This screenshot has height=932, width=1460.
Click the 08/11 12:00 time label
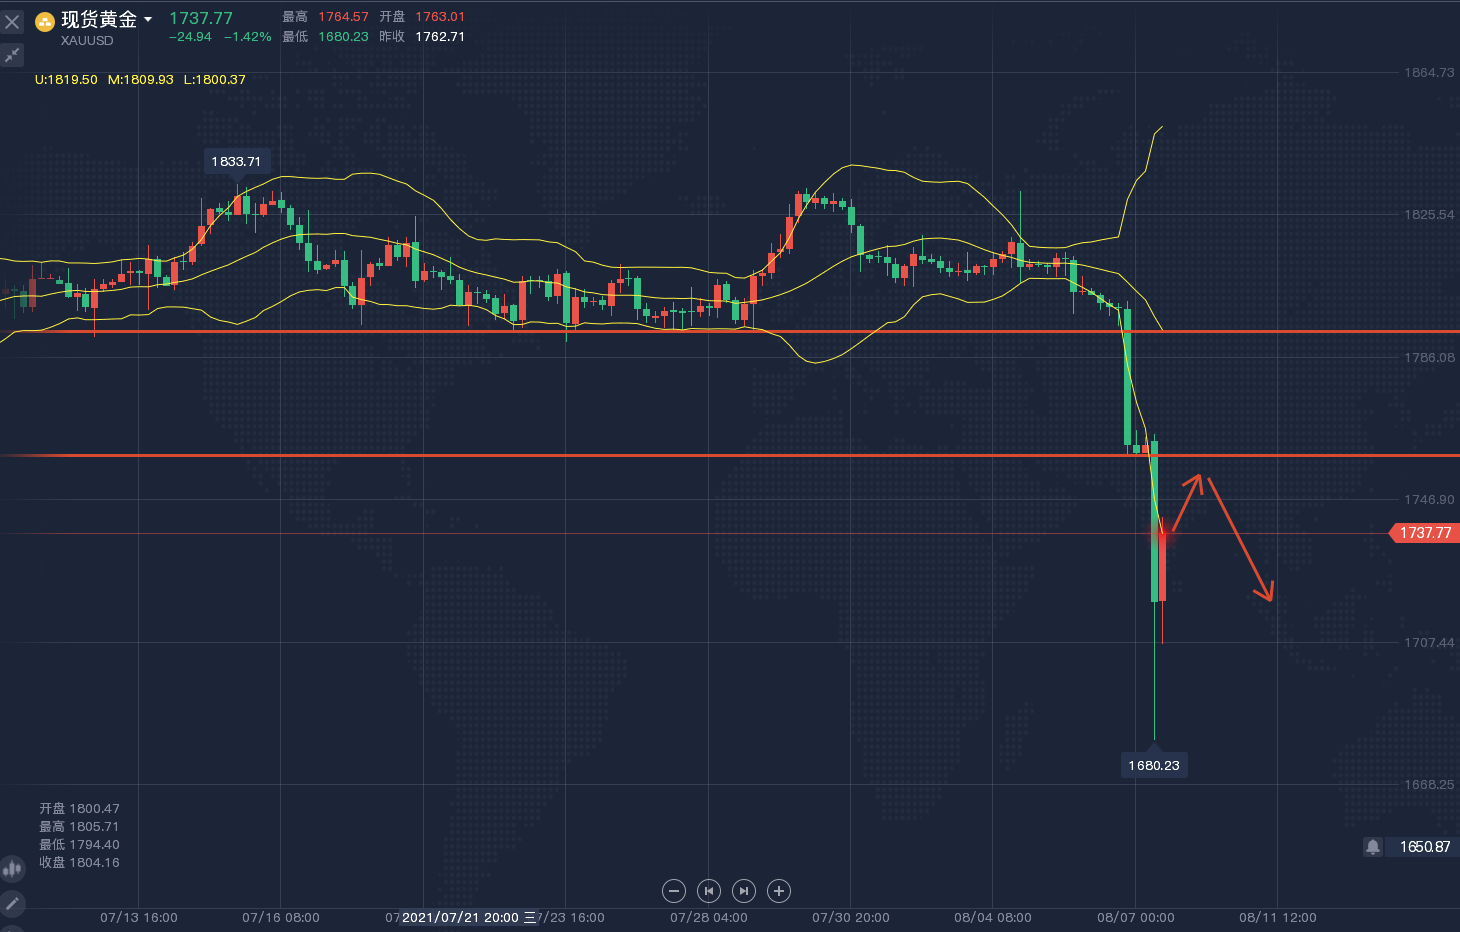pyautogui.click(x=1278, y=918)
